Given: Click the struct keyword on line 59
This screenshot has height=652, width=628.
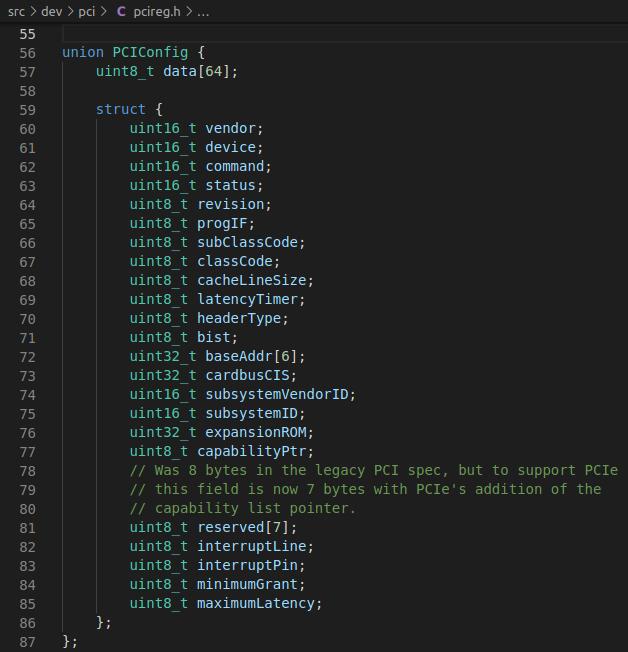Looking at the screenshot, I should click(121, 109).
